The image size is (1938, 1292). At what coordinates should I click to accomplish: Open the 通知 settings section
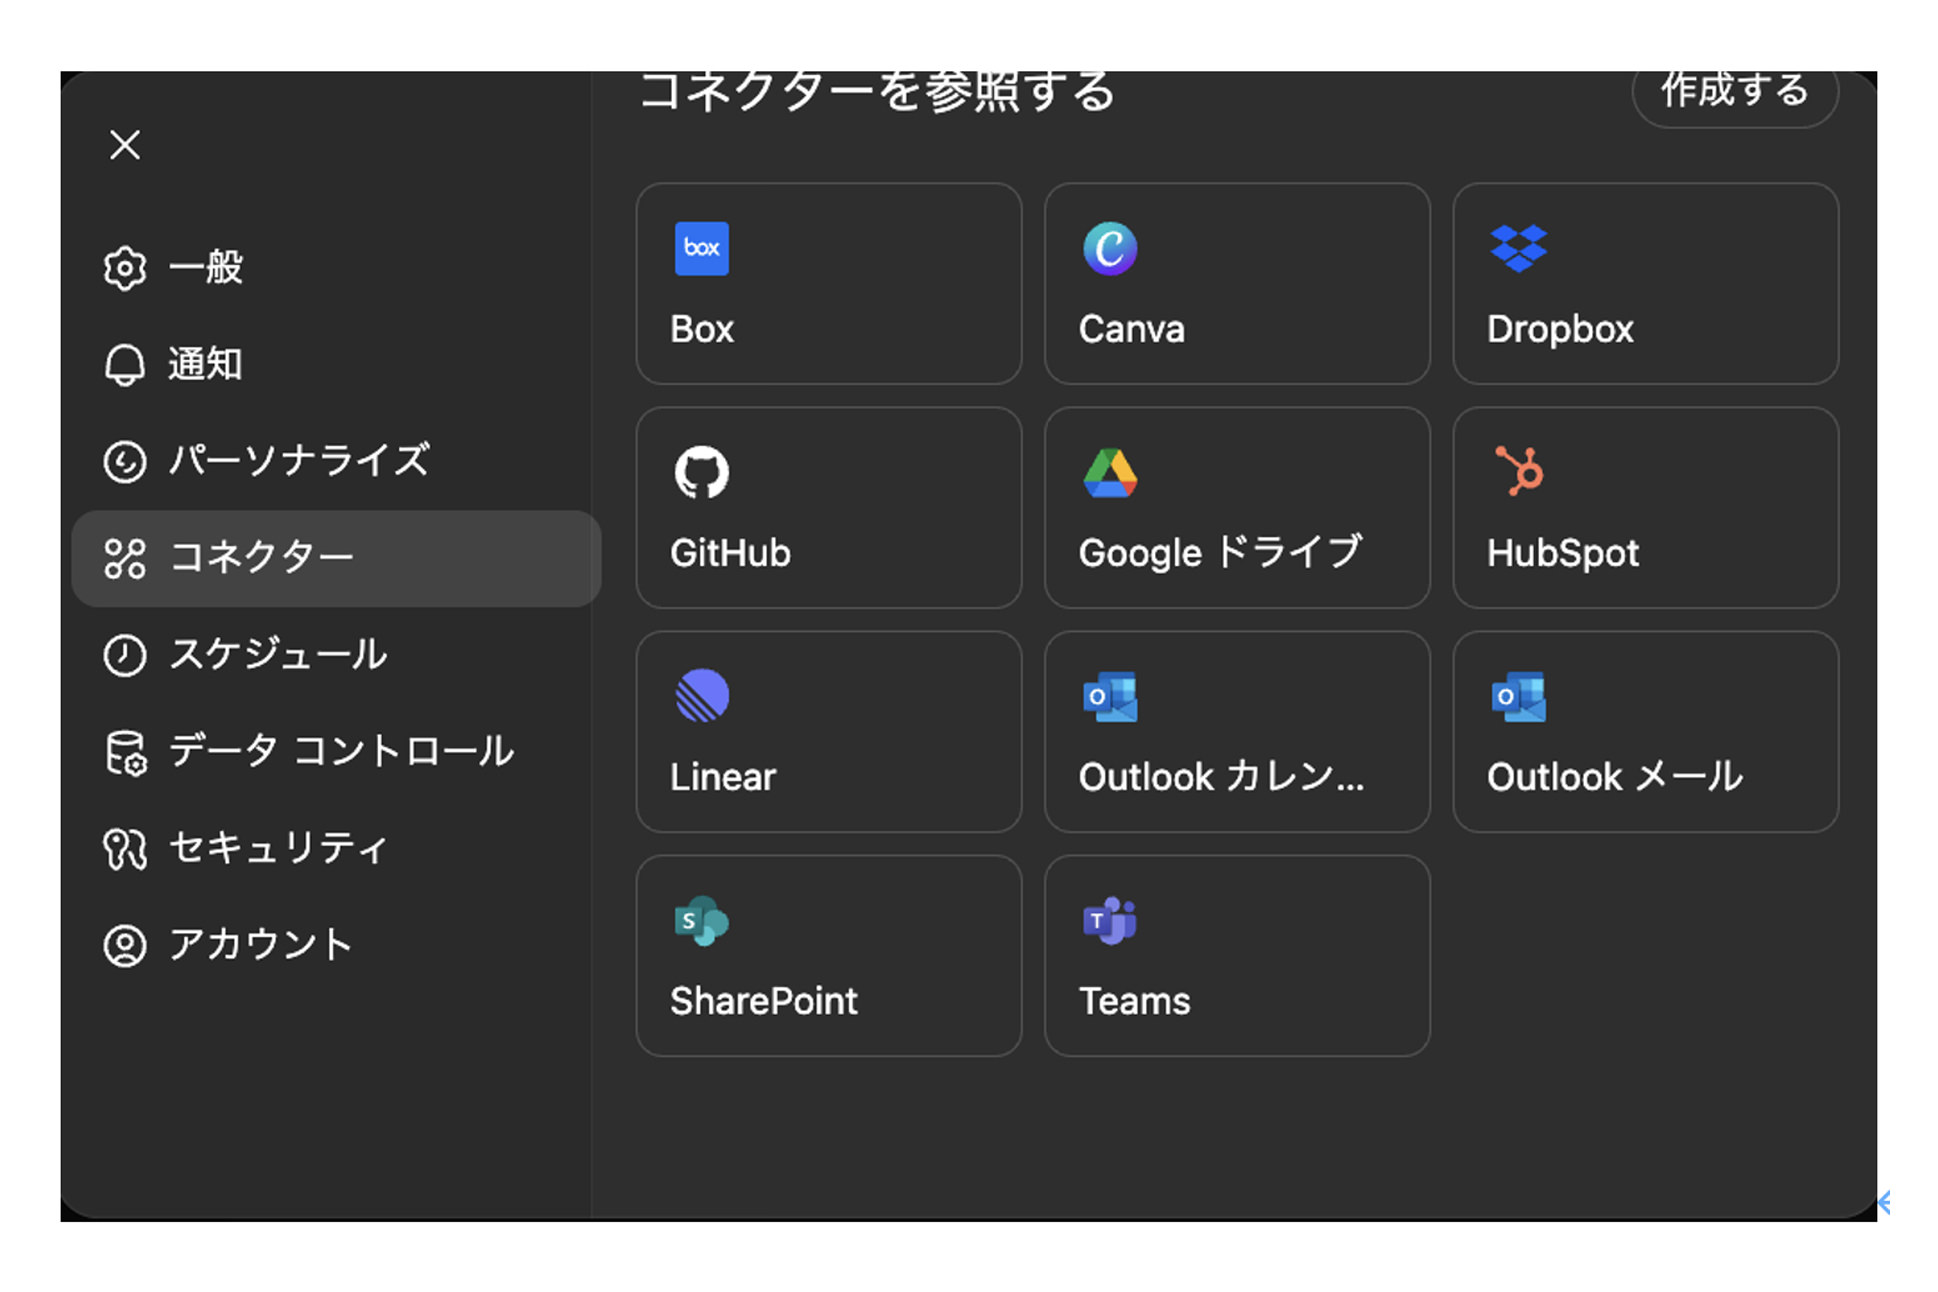(x=335, y=365)
